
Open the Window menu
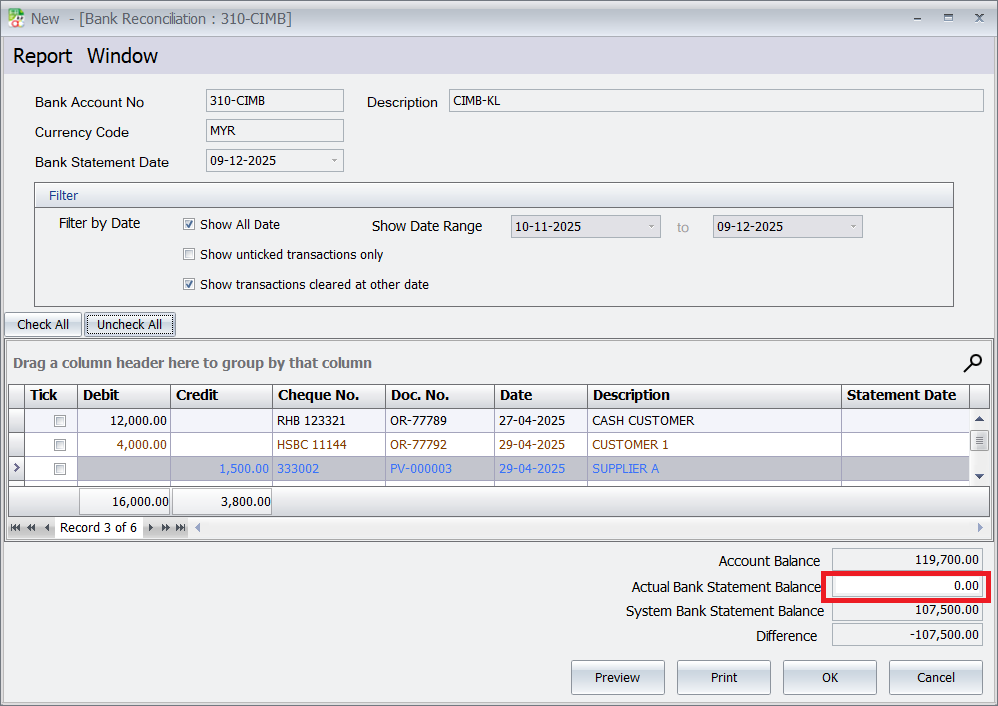tap(122, 56)
